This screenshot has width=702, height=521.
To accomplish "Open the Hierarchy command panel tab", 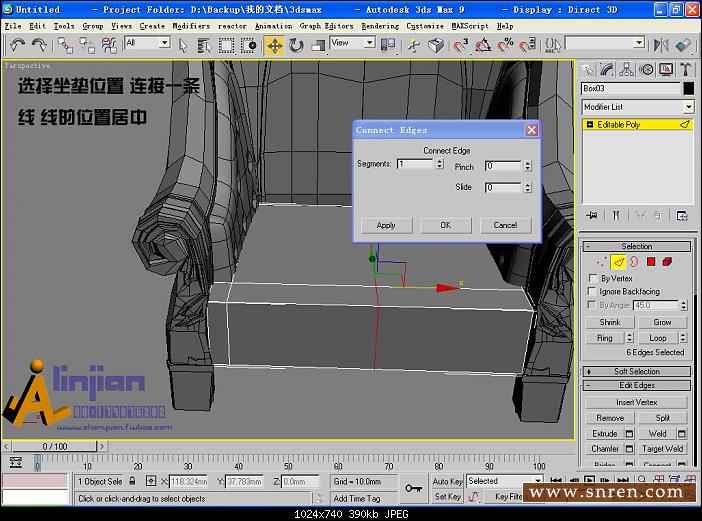I will click(x=627, y=69).
